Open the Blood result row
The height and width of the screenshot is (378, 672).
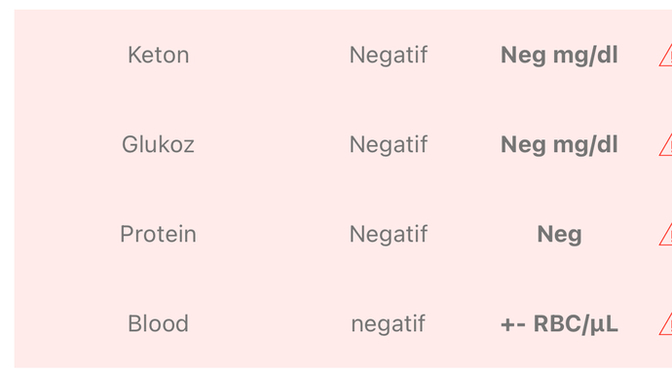pos(343,324)
